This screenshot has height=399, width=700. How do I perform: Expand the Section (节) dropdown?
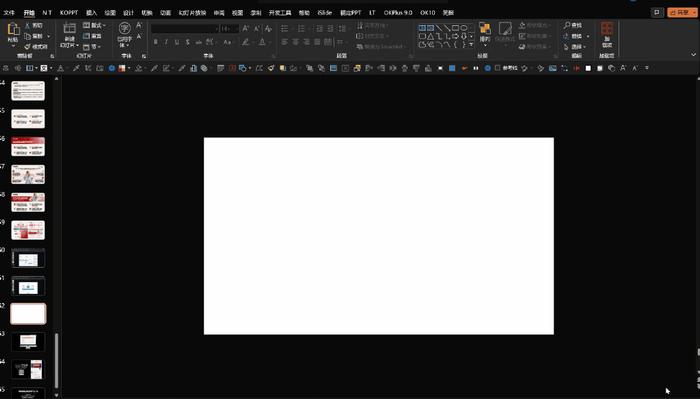[x=92, y=46]
